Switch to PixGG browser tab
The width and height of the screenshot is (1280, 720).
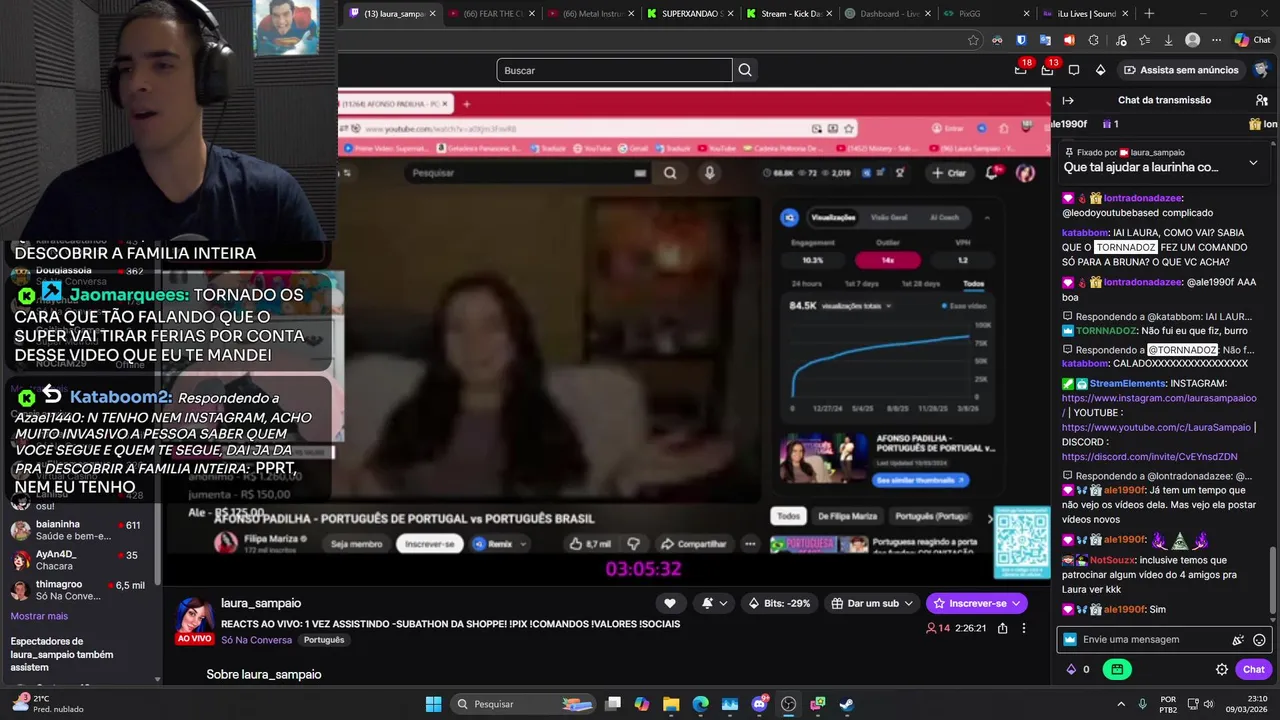tap(983, 14)
